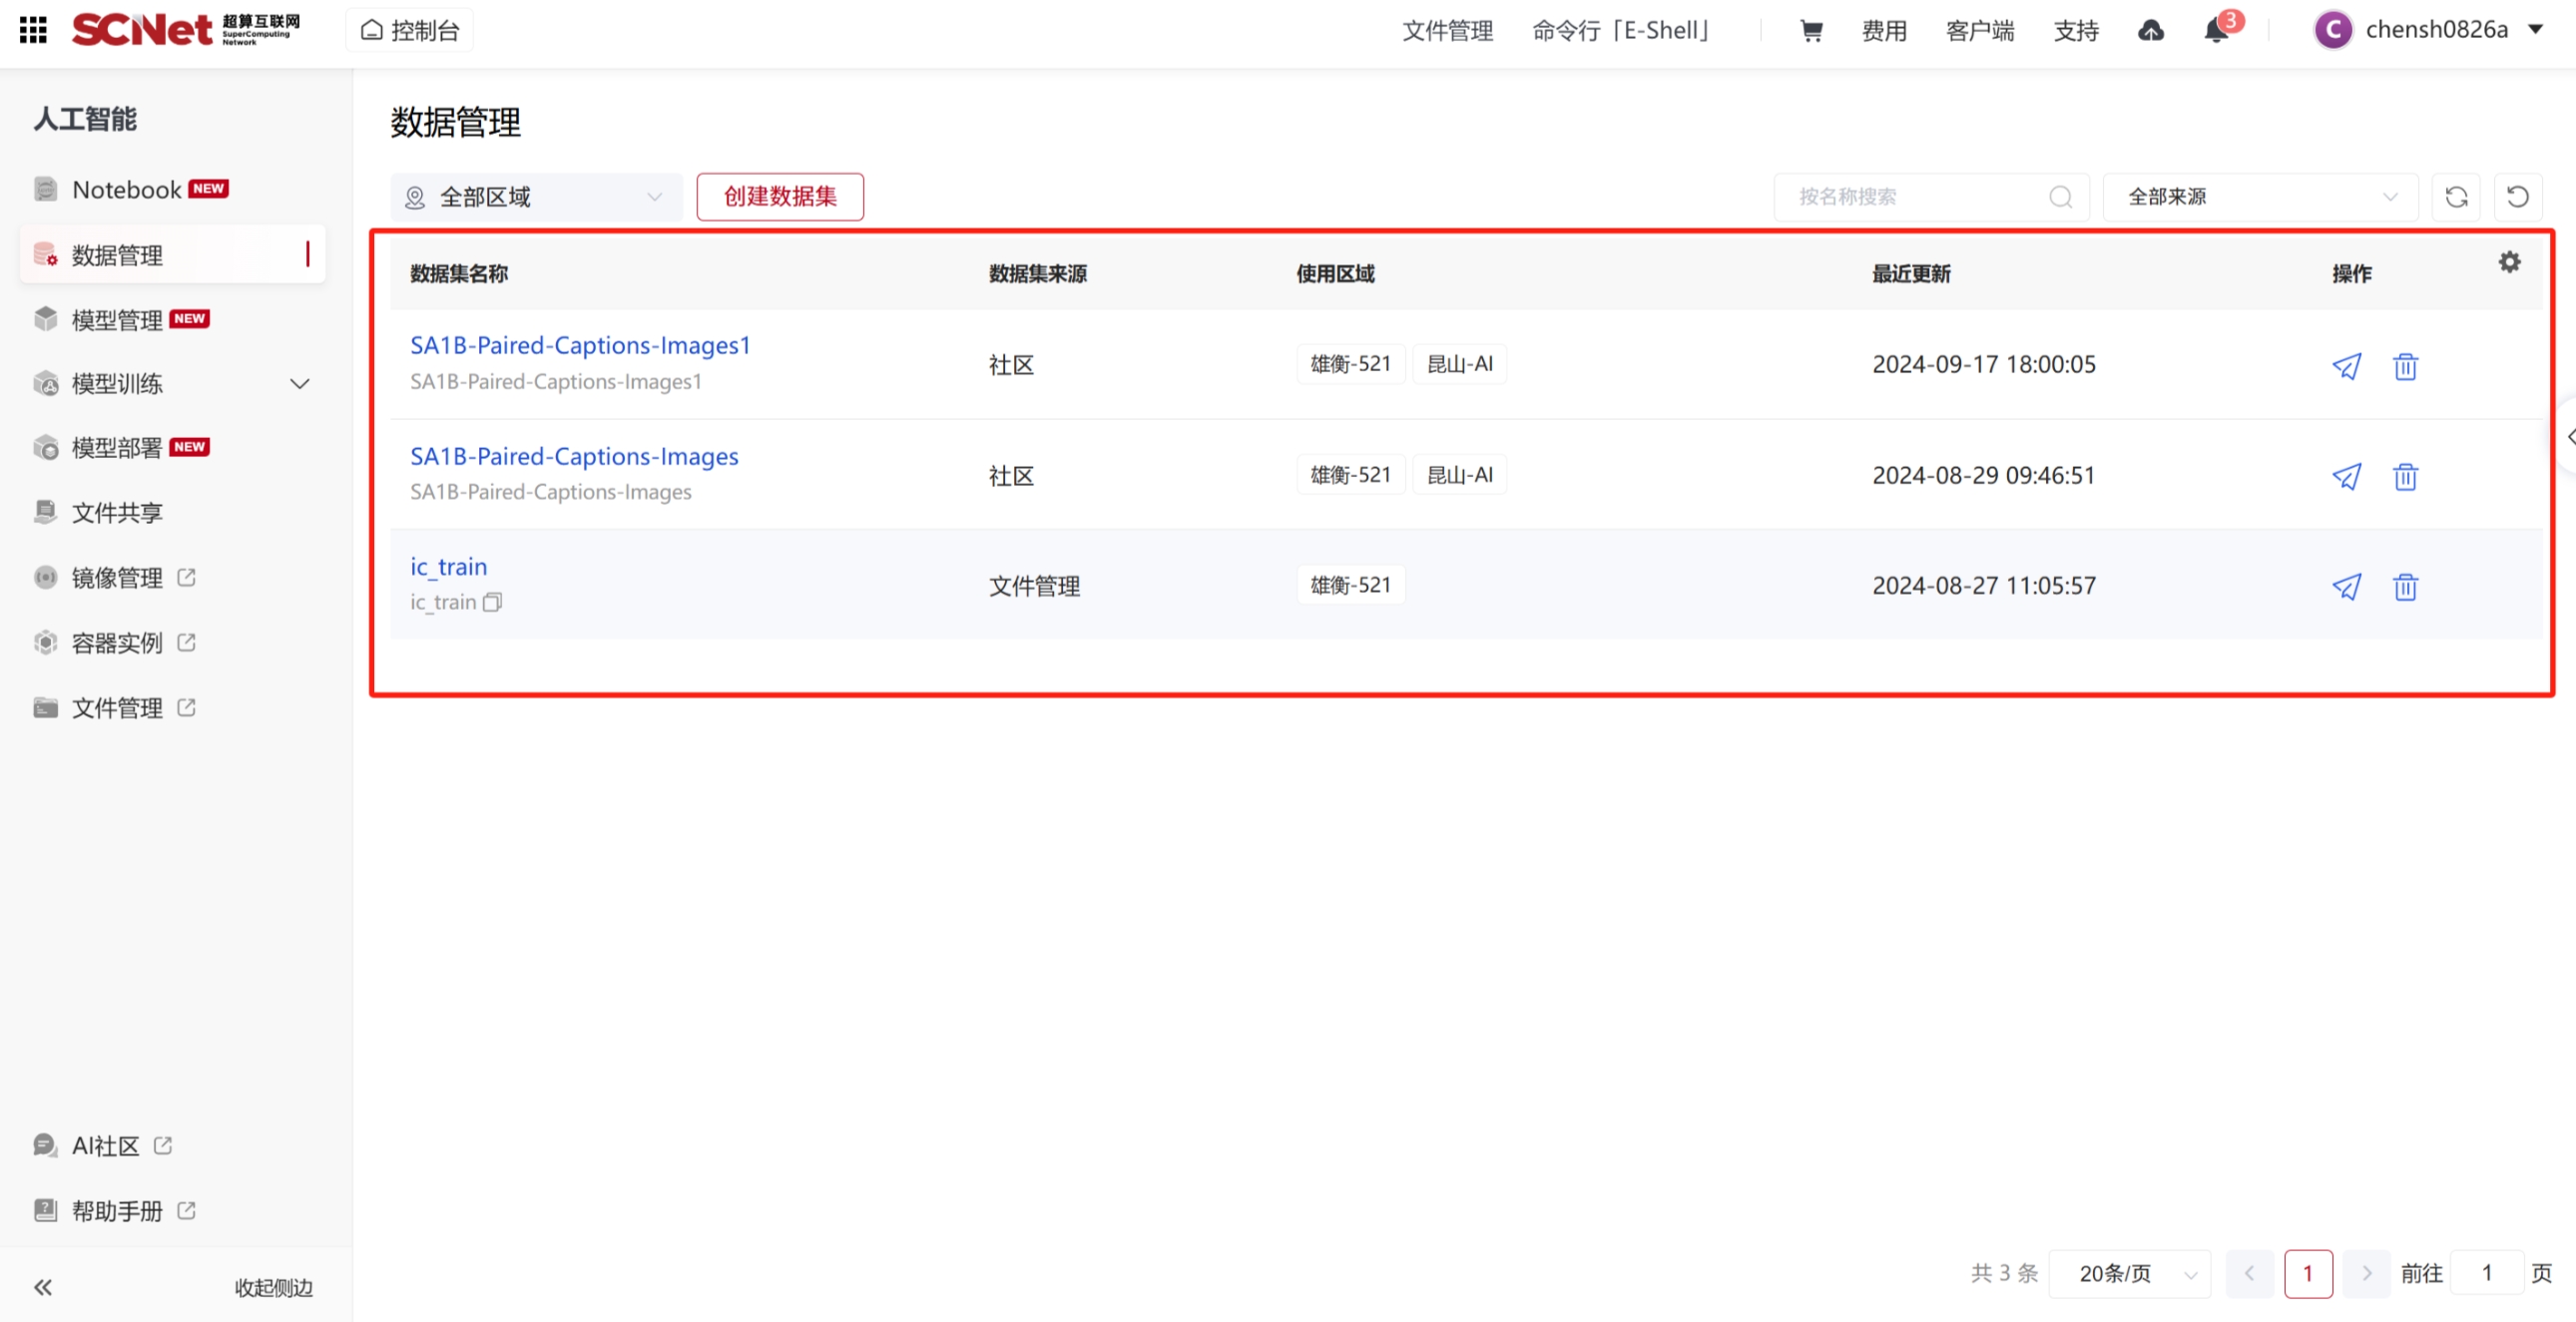2576x1322 pixels.
Task: Collapse the sidebar with double-arrow icon
Action: click(x=43, y=1287)
